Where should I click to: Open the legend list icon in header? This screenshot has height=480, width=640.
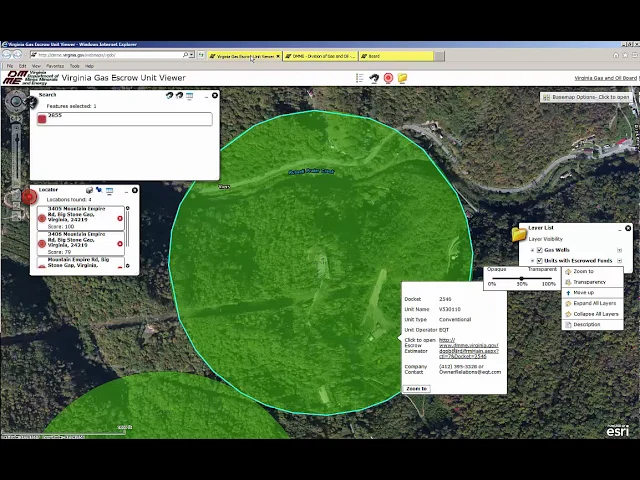[x=360, y=78]
